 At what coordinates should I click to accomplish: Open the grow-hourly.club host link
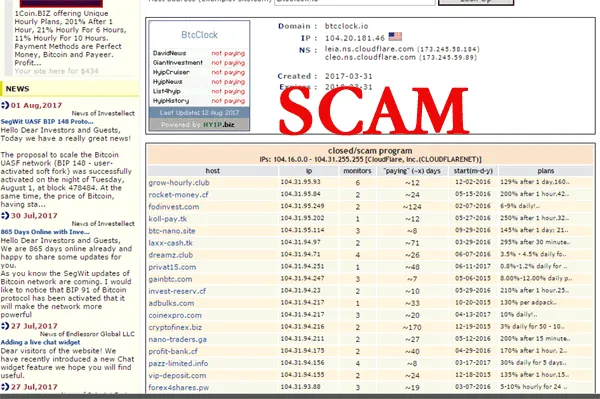click(x=179, y=183)
